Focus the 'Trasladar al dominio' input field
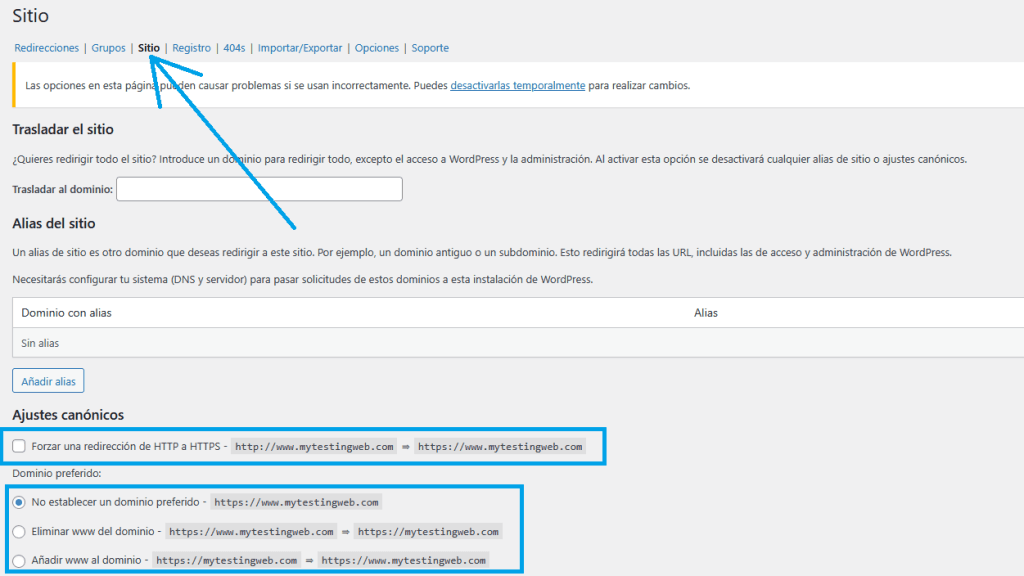Viewport: 1024px width, 576px height. pyautogui.click(x=259, y=189)
